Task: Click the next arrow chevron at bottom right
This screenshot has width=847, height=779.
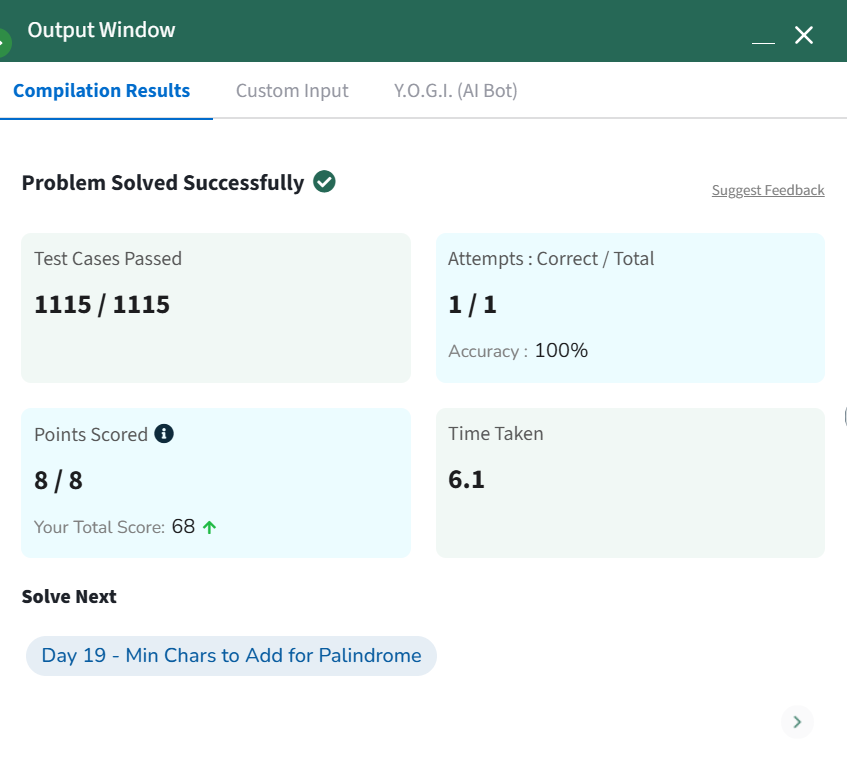Action: (797, 722)
